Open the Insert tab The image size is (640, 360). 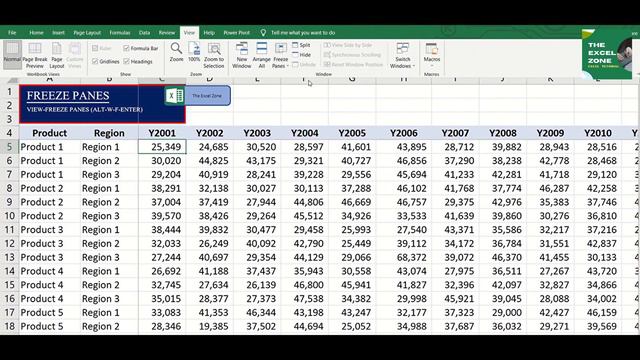(x=58, y=33)
